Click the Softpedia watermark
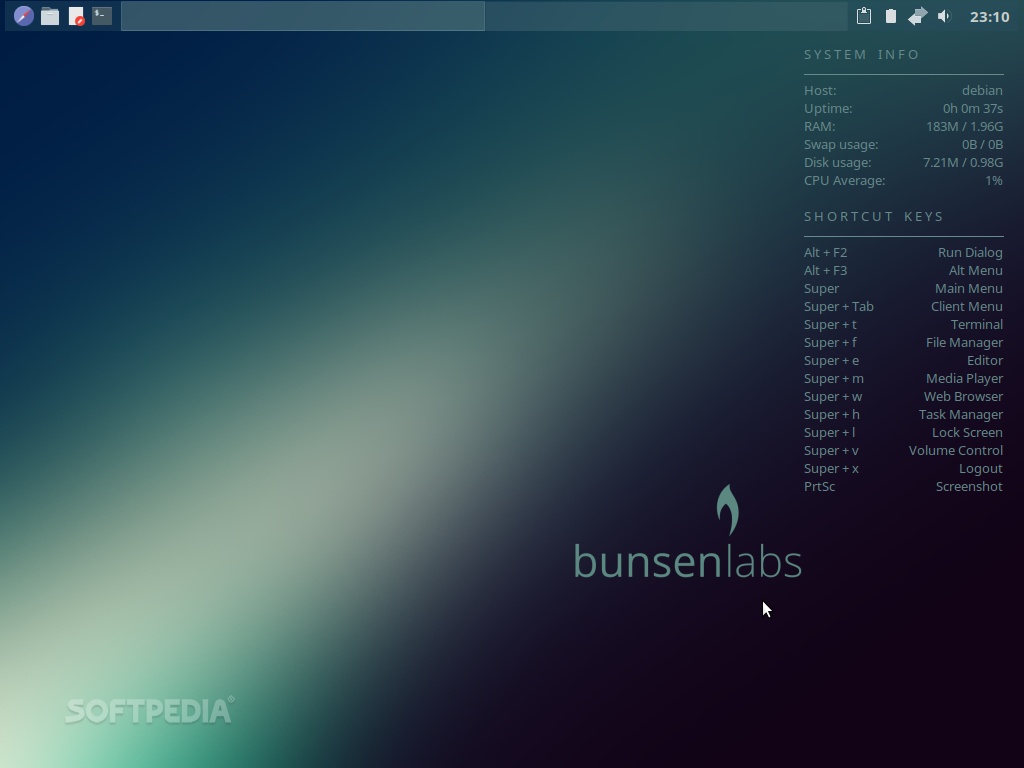The width and height of the screenshot is (1024, 768). pos(149,711)
